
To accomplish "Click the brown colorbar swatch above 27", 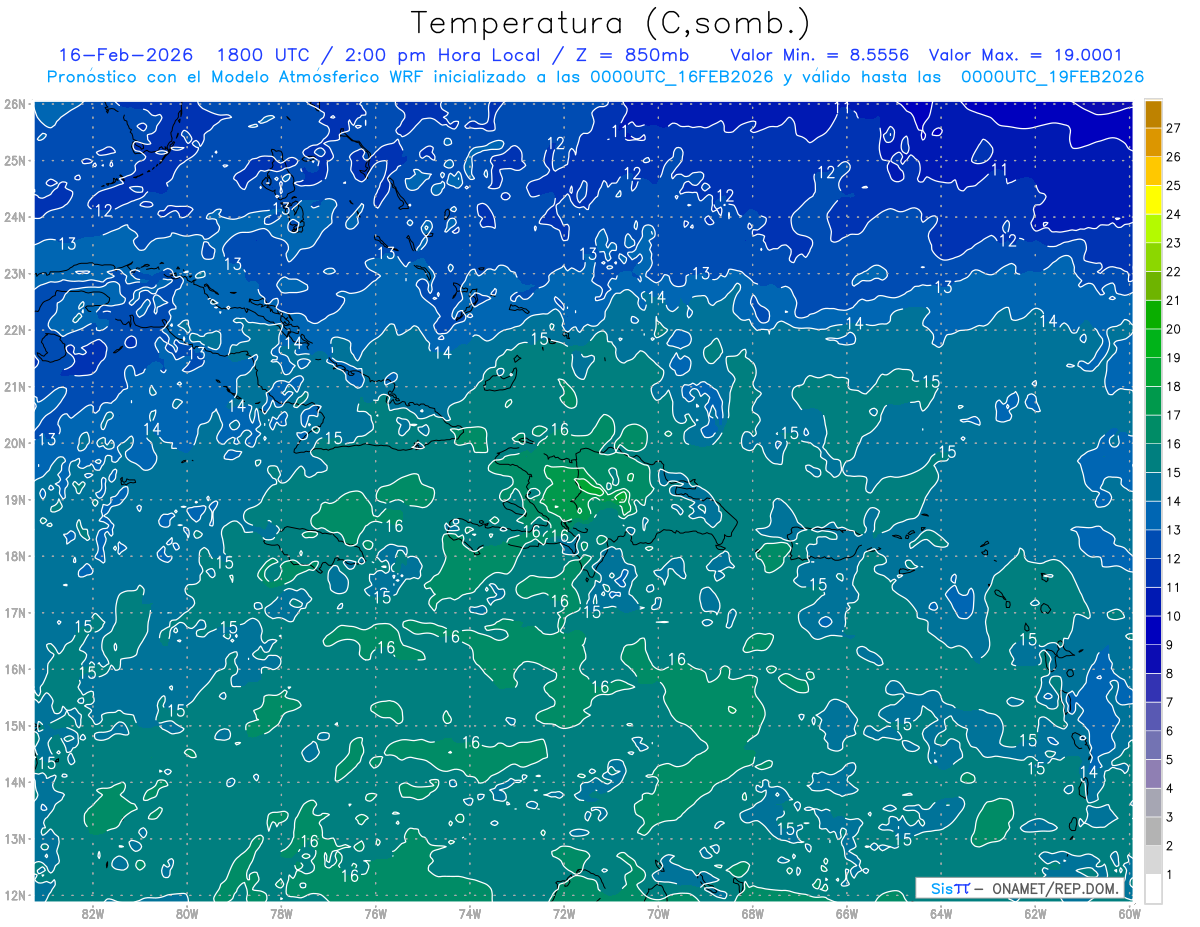I will coord(1153,115).
